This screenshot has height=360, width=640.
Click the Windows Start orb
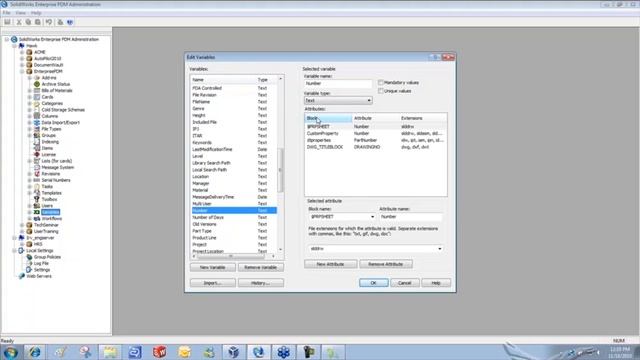coord(11,352)
